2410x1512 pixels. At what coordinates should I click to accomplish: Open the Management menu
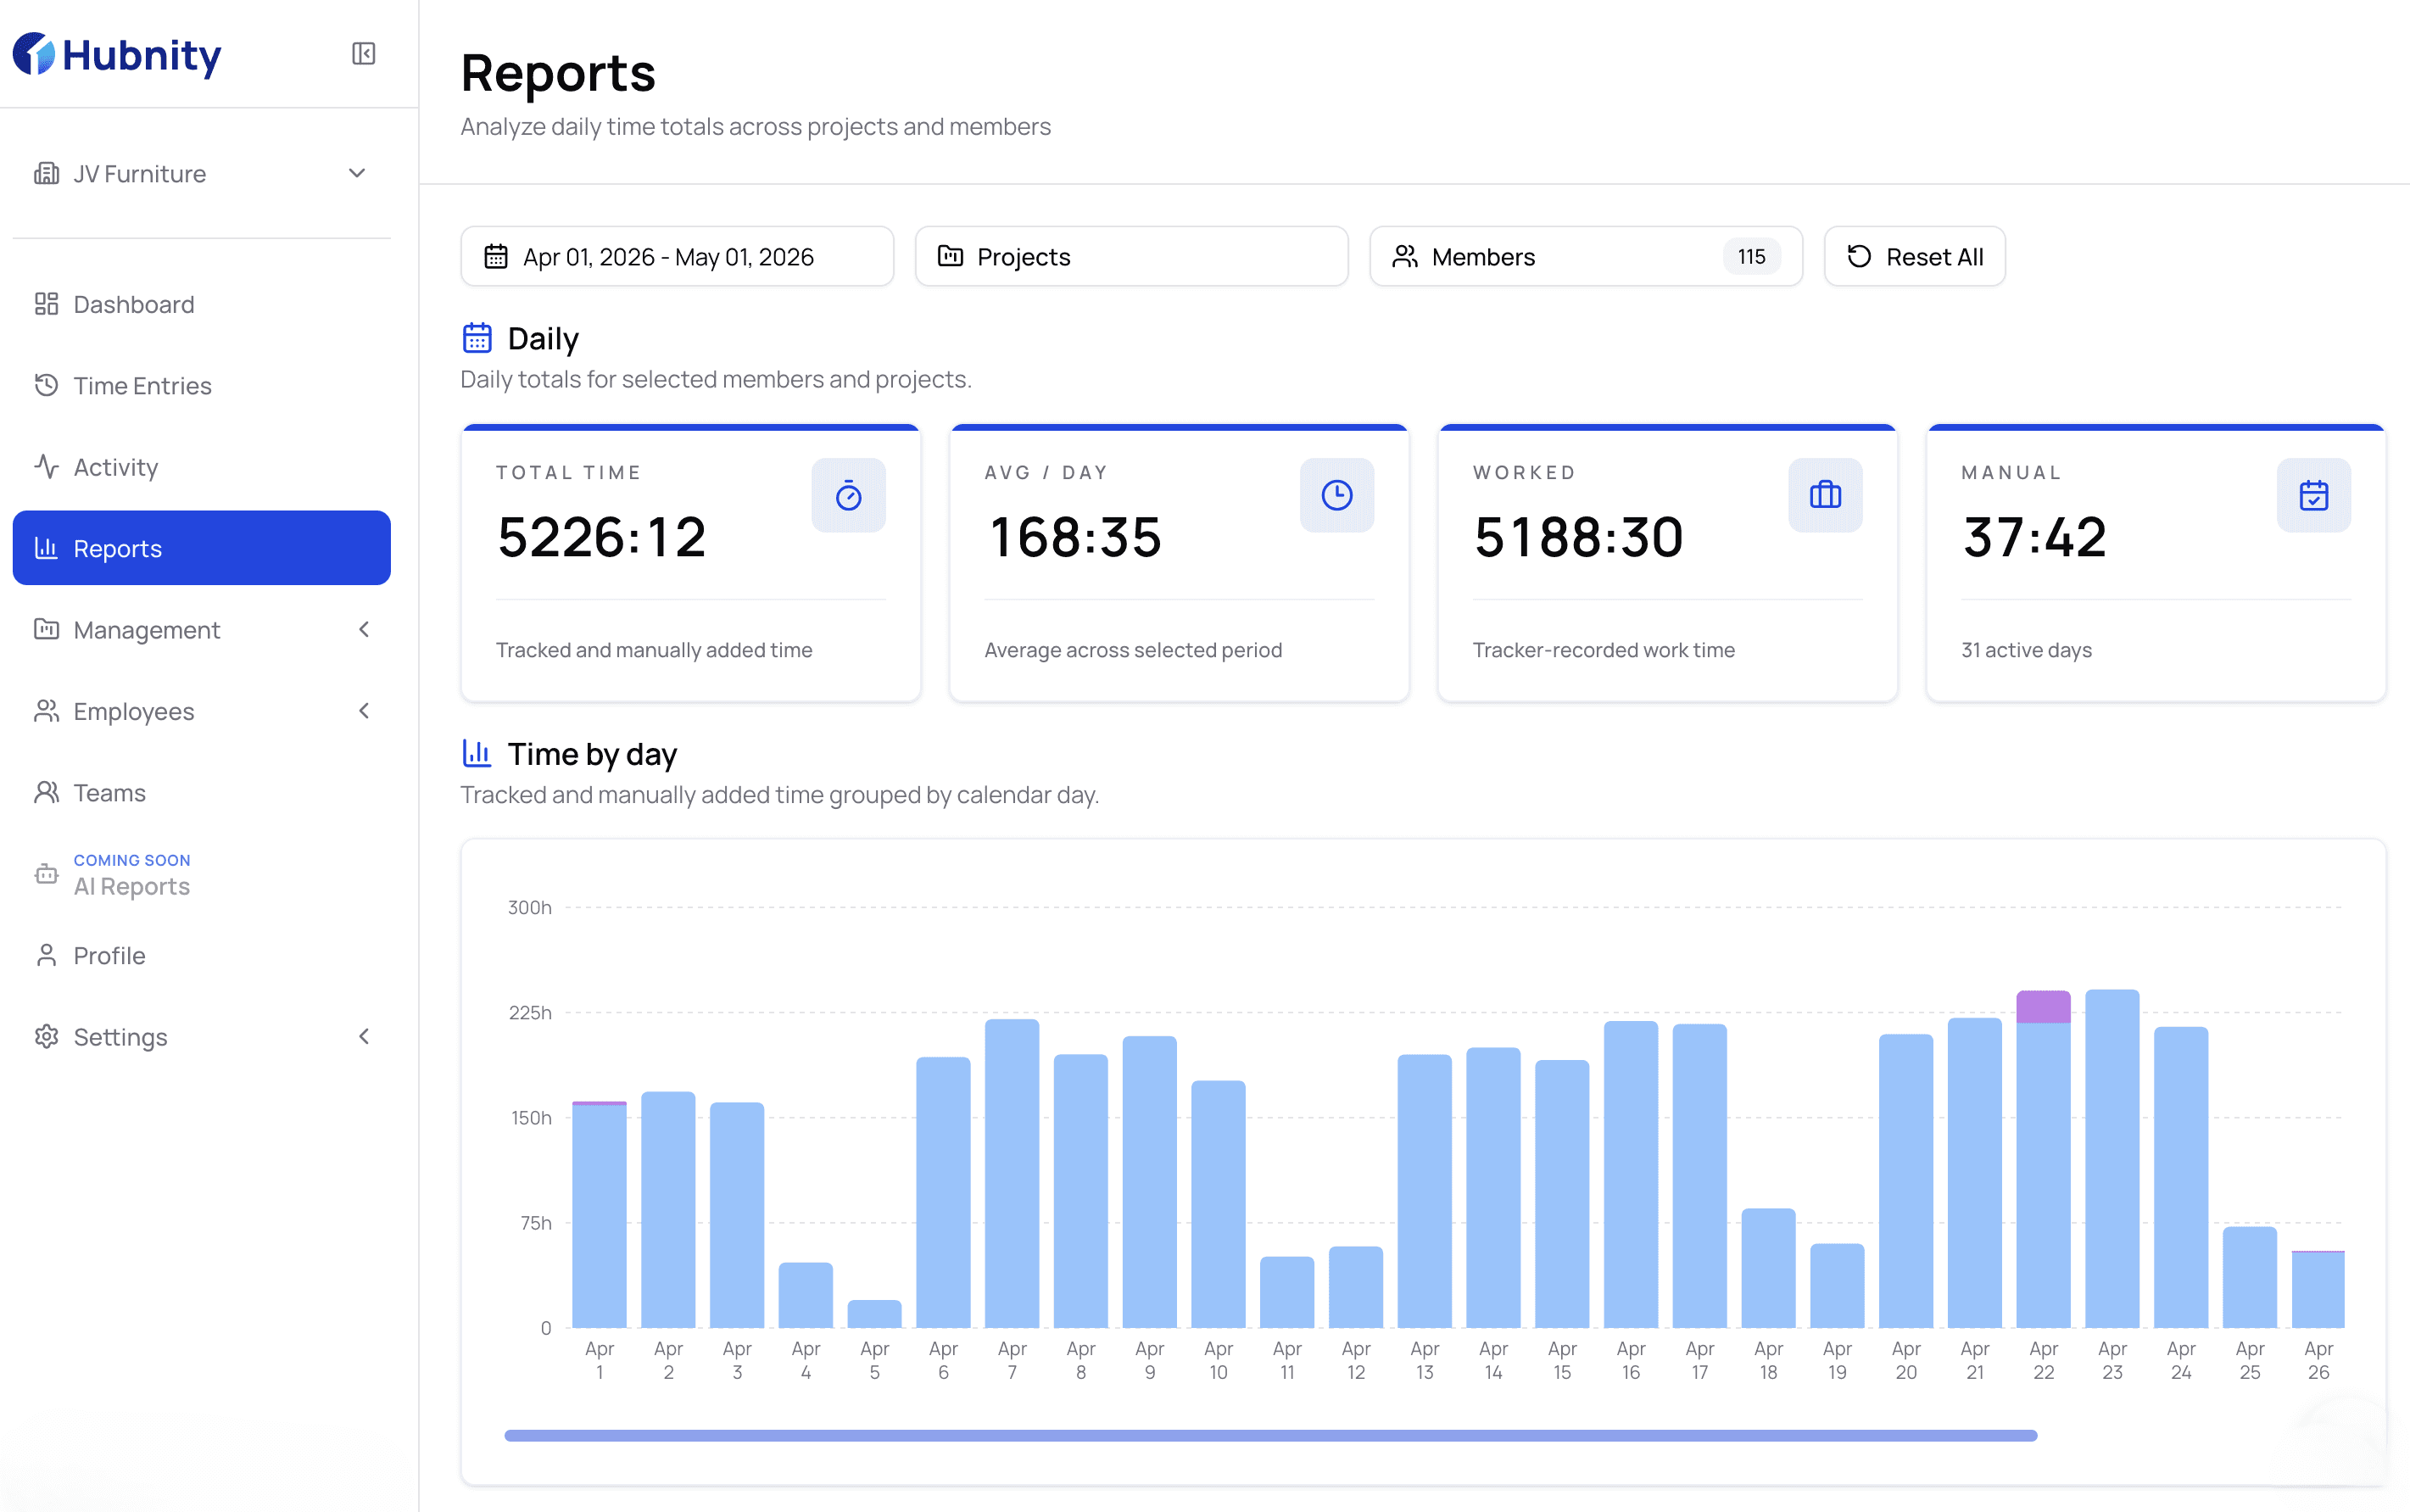coord(201,629)
